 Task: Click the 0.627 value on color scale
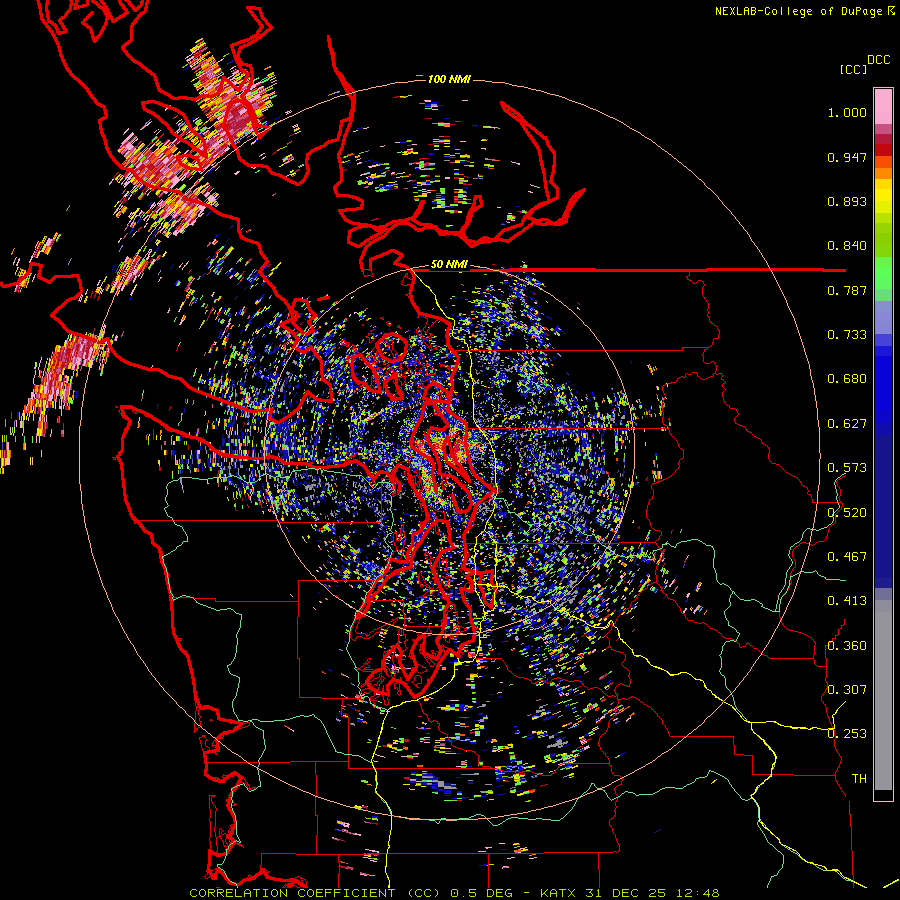point(847,424)
